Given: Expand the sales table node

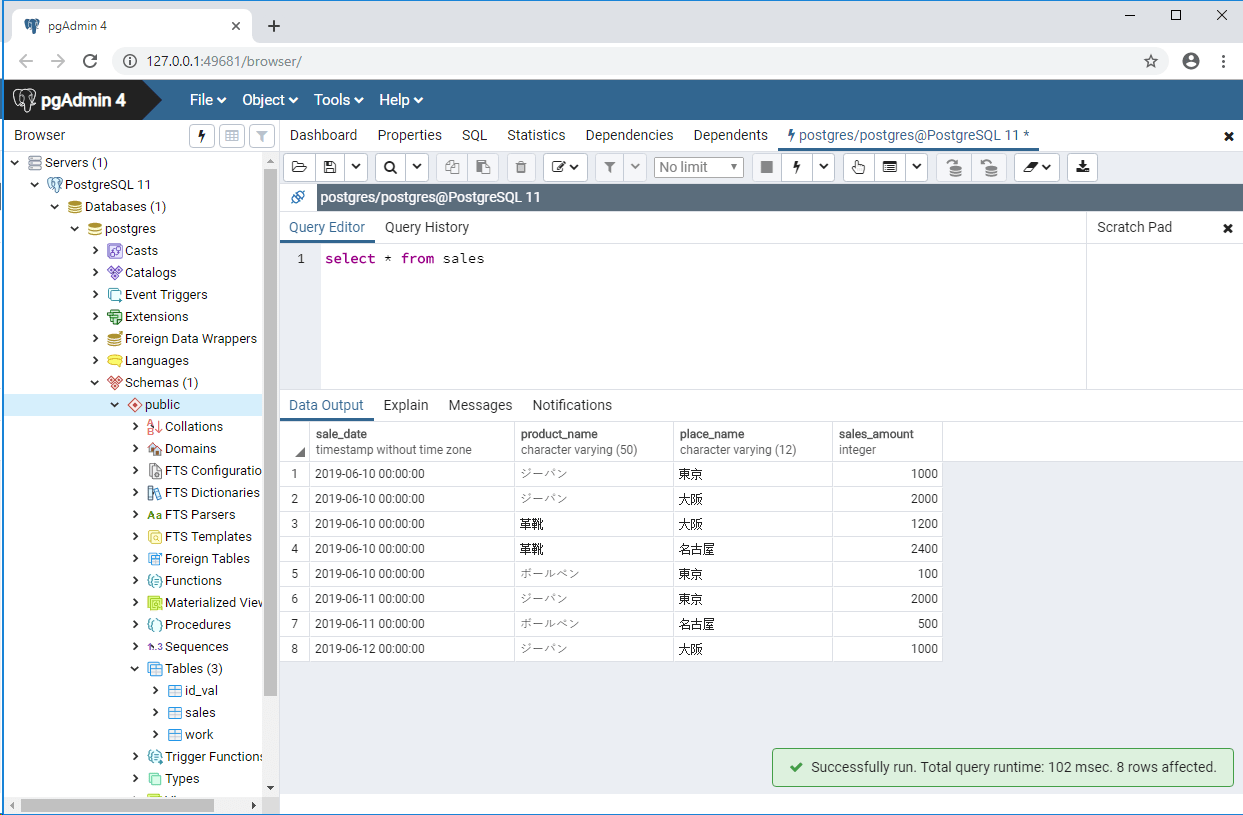Looking at the screenshot, I should [x=155, y=712].
